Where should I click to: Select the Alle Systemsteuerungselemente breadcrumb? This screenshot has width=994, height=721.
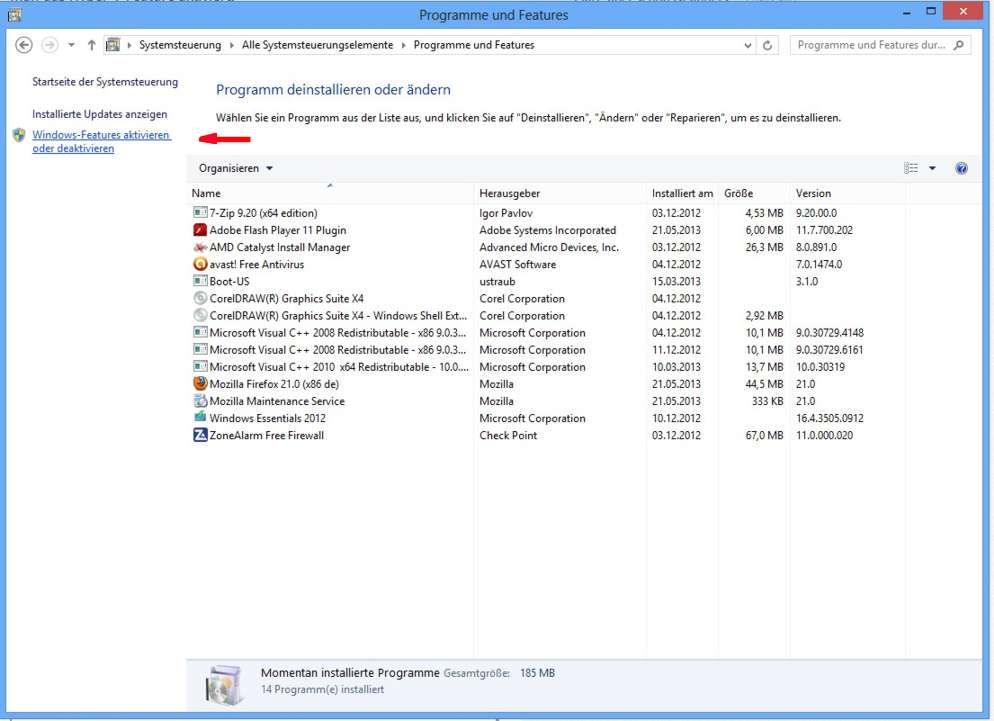pyautogui.click(x=317, y=45)
